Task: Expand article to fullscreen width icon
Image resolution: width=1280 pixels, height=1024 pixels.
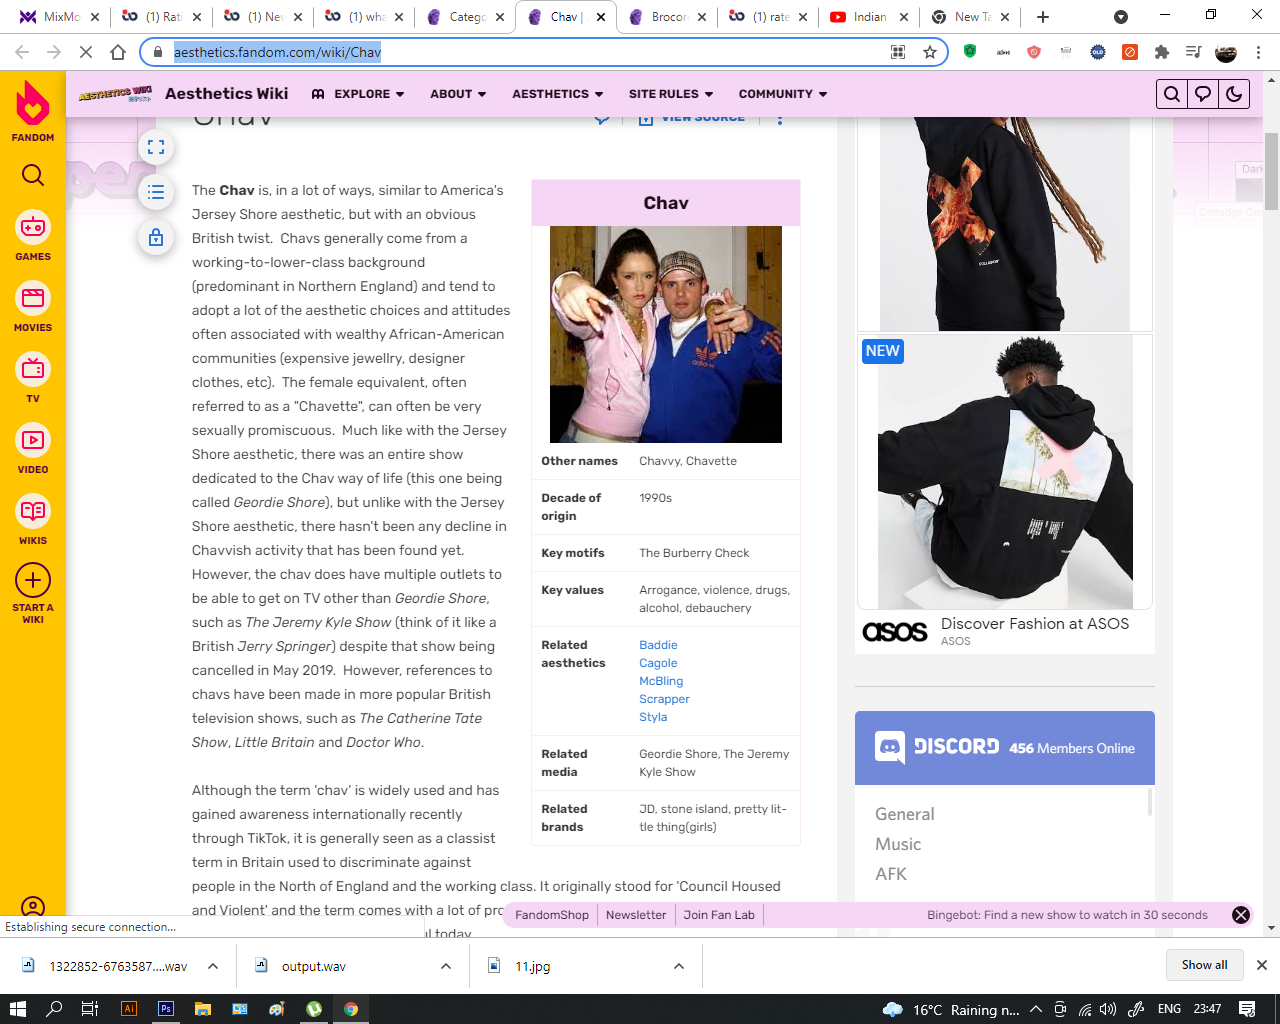Action: (156, 147)
